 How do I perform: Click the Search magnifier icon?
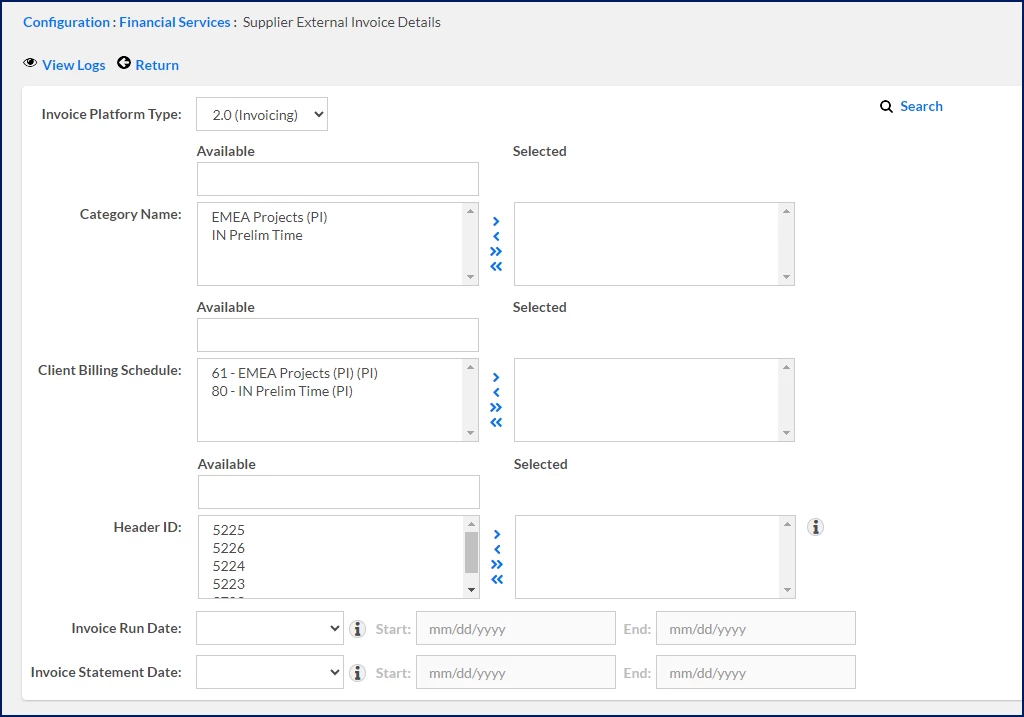[x=886, y=106]
